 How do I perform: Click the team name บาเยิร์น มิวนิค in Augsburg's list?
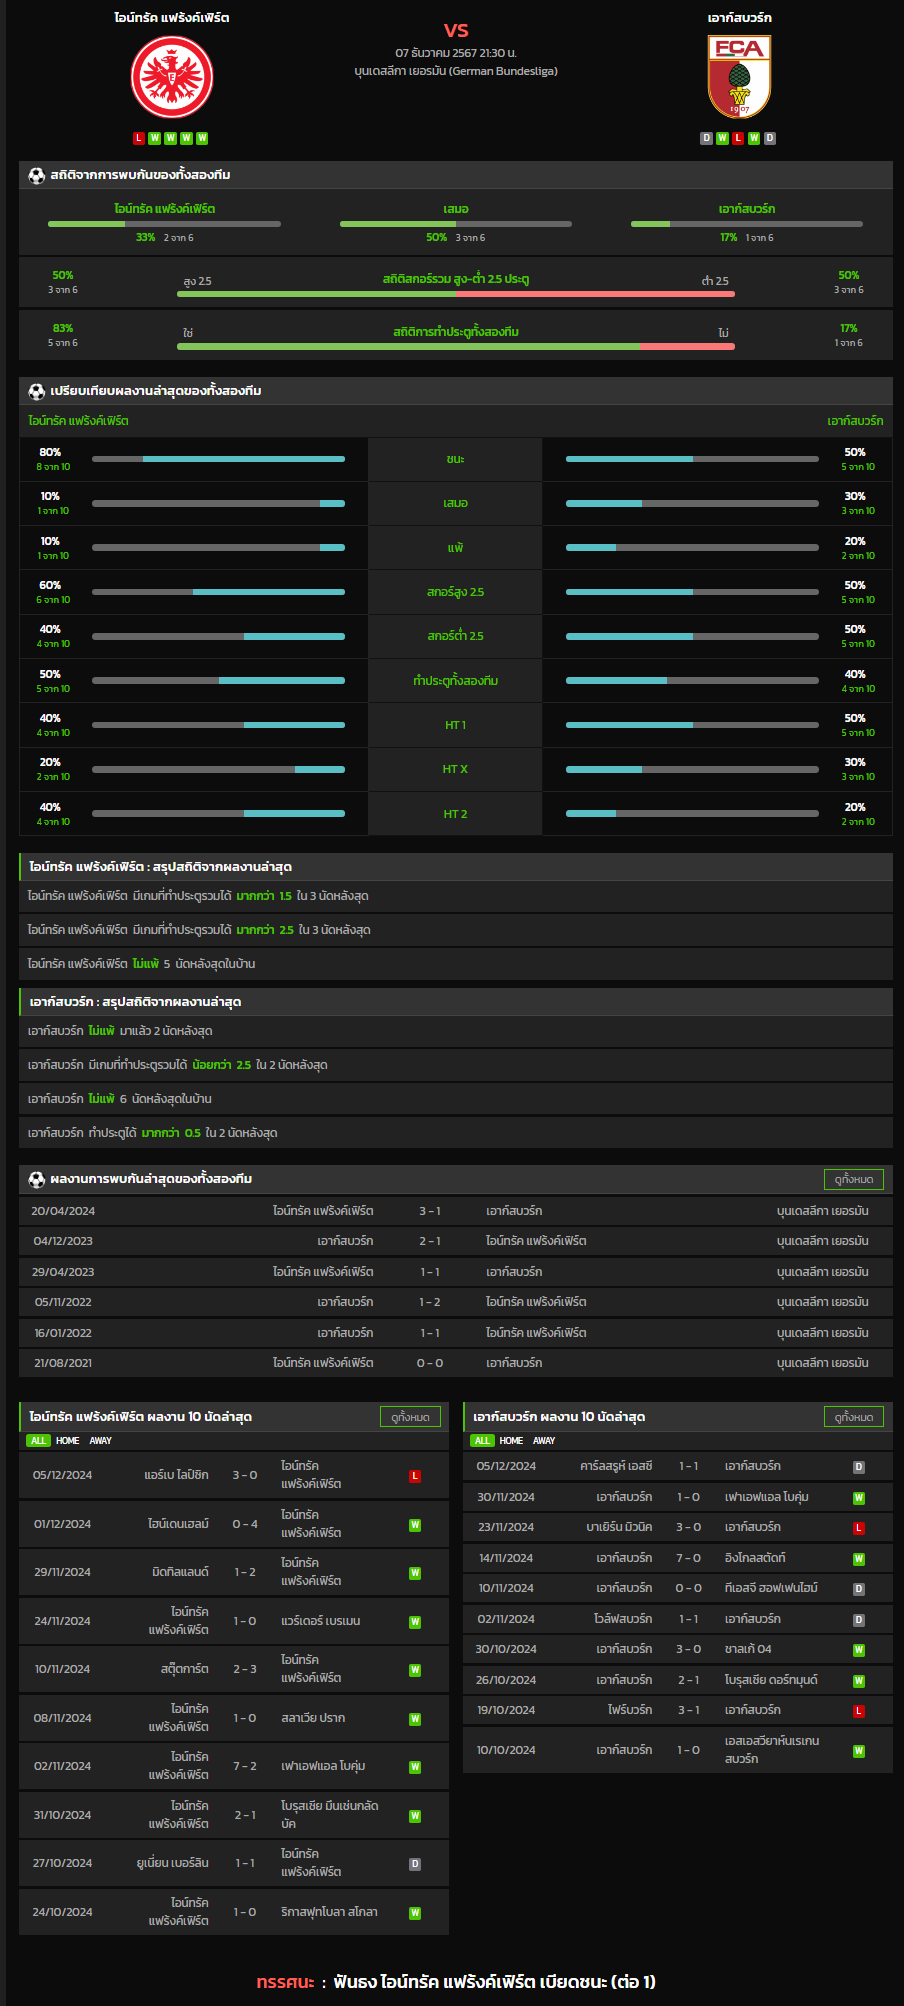point(619,1527)
